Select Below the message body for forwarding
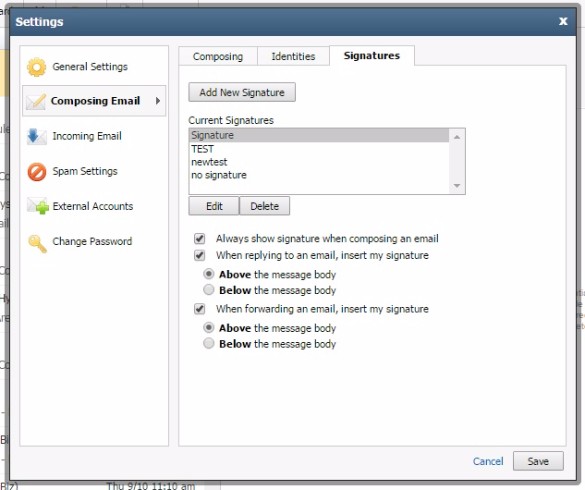This screenshot has height=490, width=585. (209, 343)
